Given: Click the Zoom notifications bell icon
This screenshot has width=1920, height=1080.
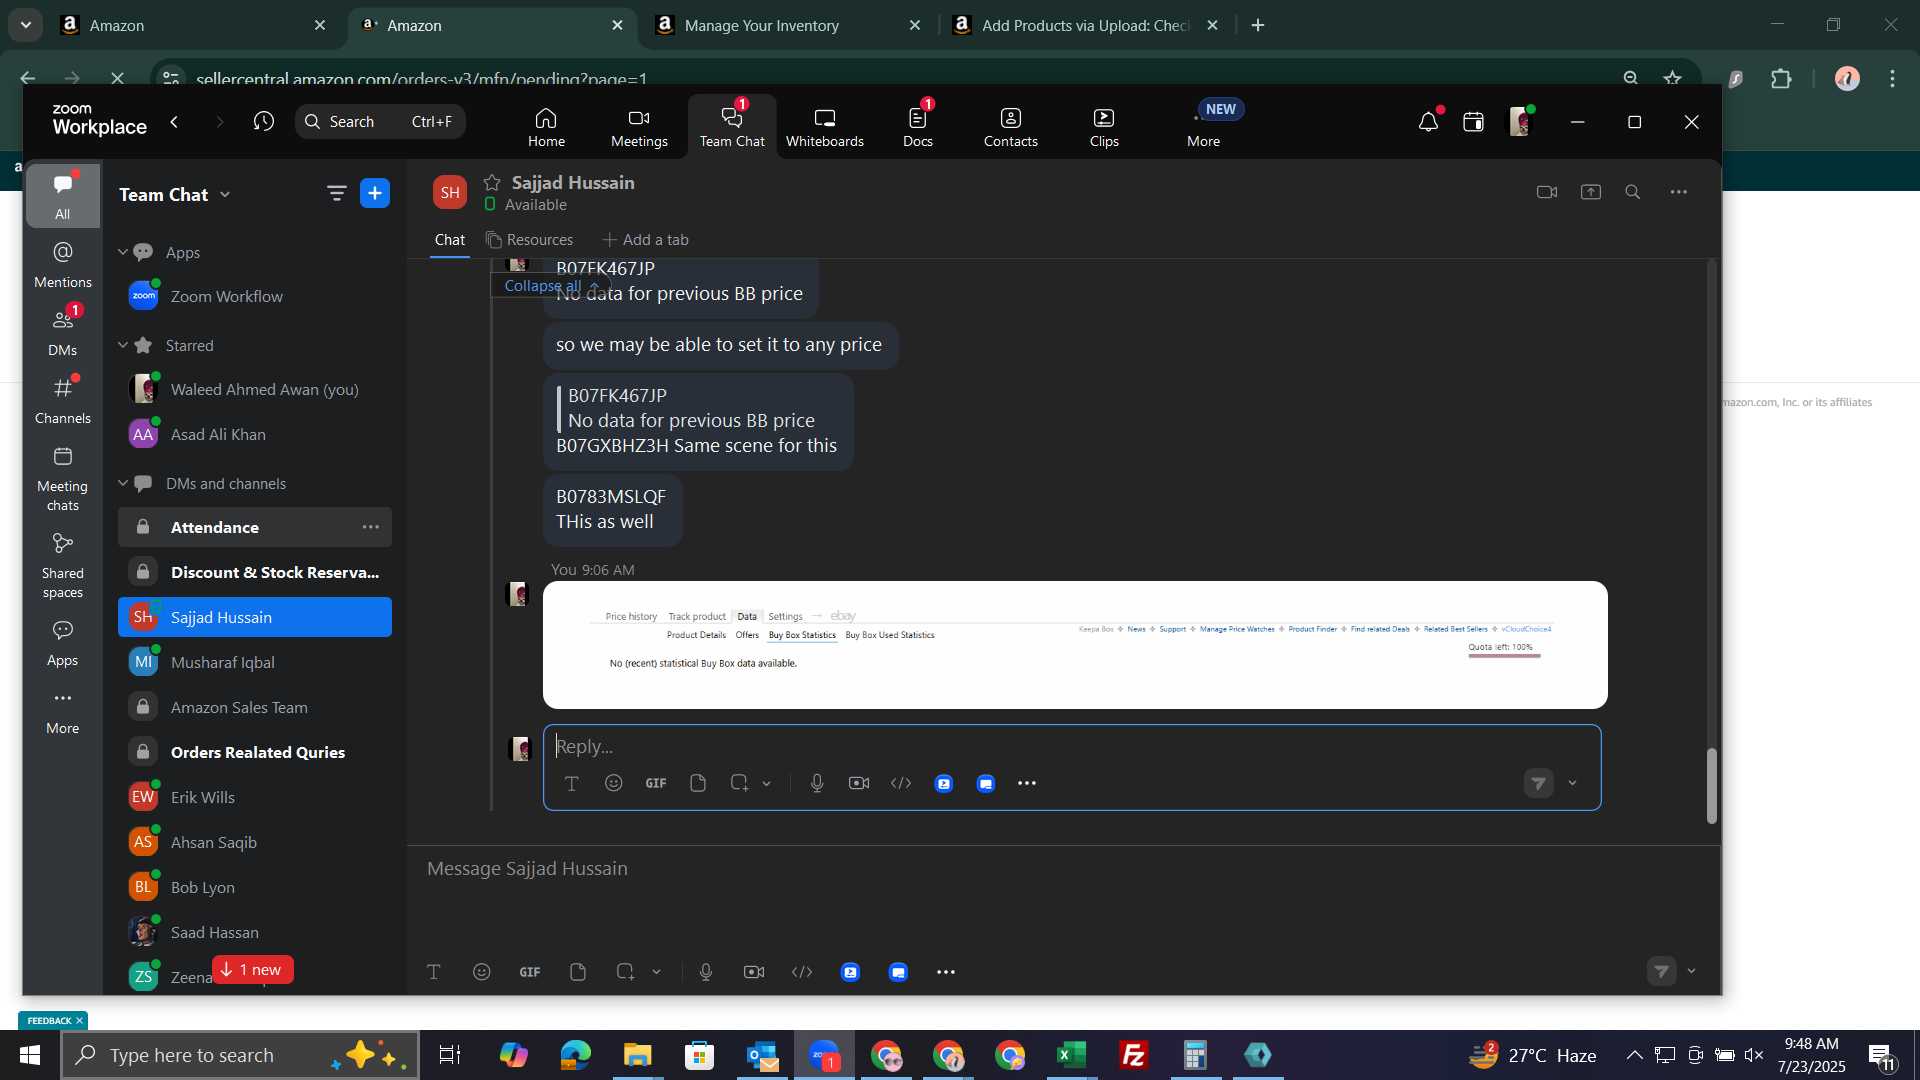Looking at the screenshot, I should (1428, 122).
